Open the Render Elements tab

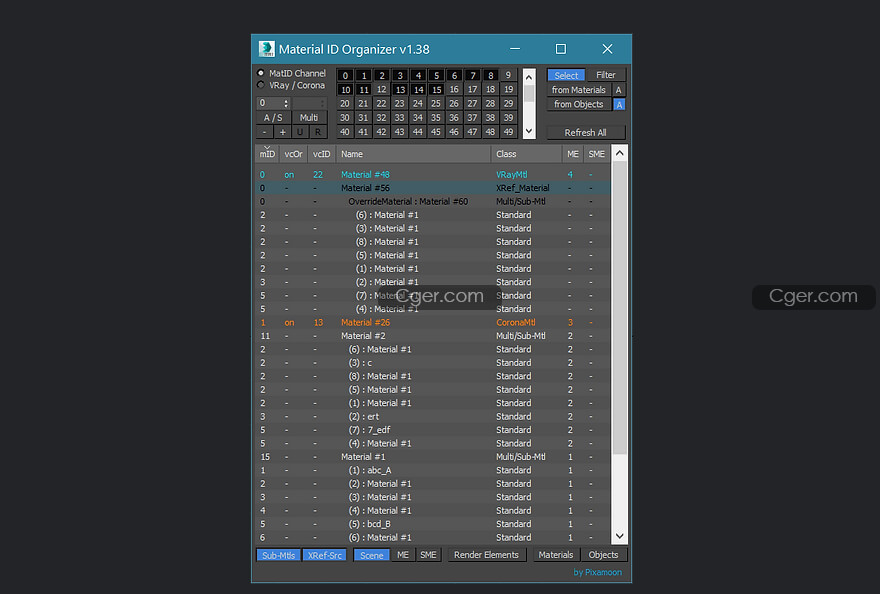click(x=487, y=555)
